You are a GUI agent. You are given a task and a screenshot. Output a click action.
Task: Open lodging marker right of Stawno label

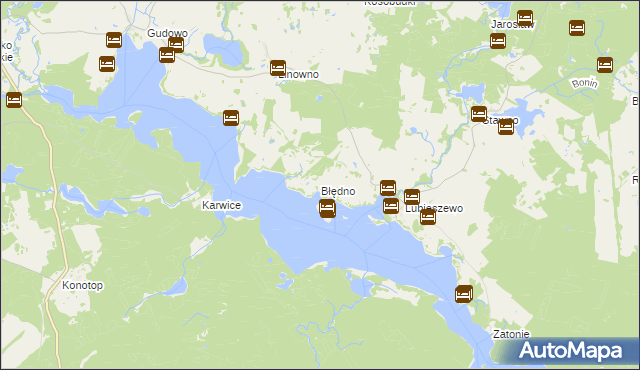tap(506, 127)
